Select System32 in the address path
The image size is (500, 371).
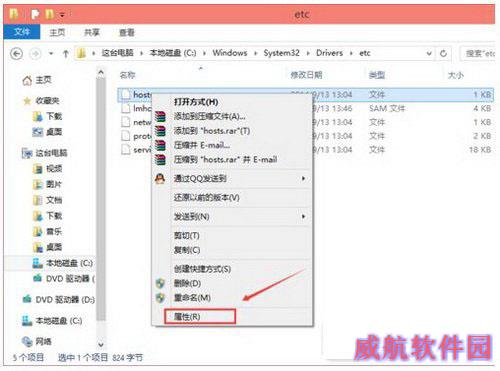[282, 53]
